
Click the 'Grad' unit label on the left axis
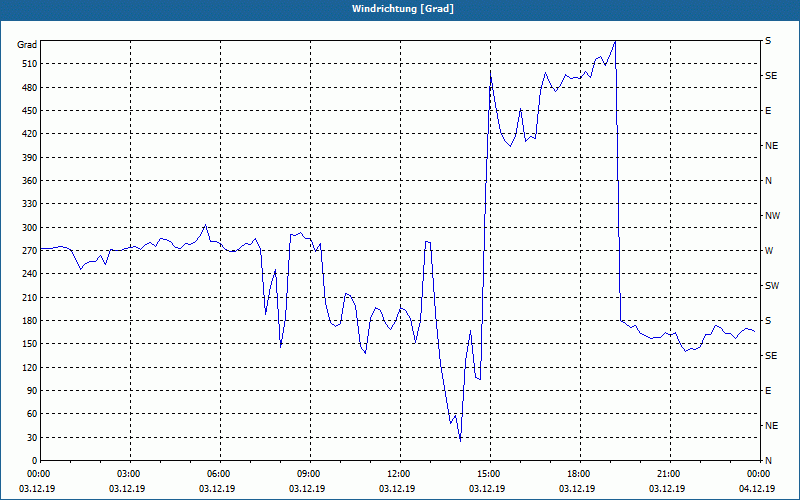27,45
